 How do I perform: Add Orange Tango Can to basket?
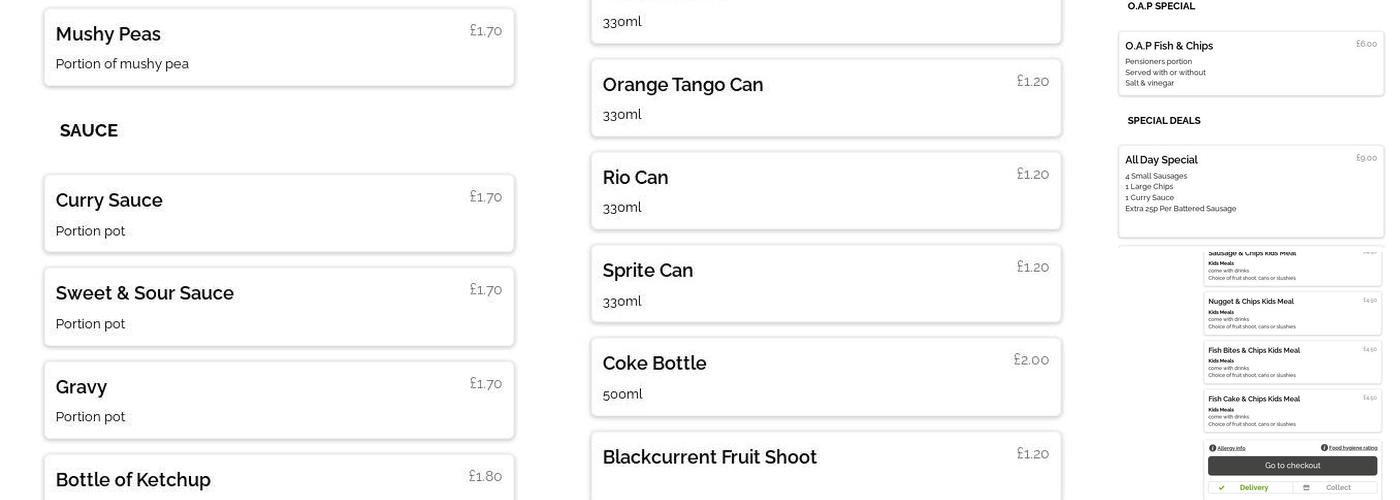click(826, 98)
